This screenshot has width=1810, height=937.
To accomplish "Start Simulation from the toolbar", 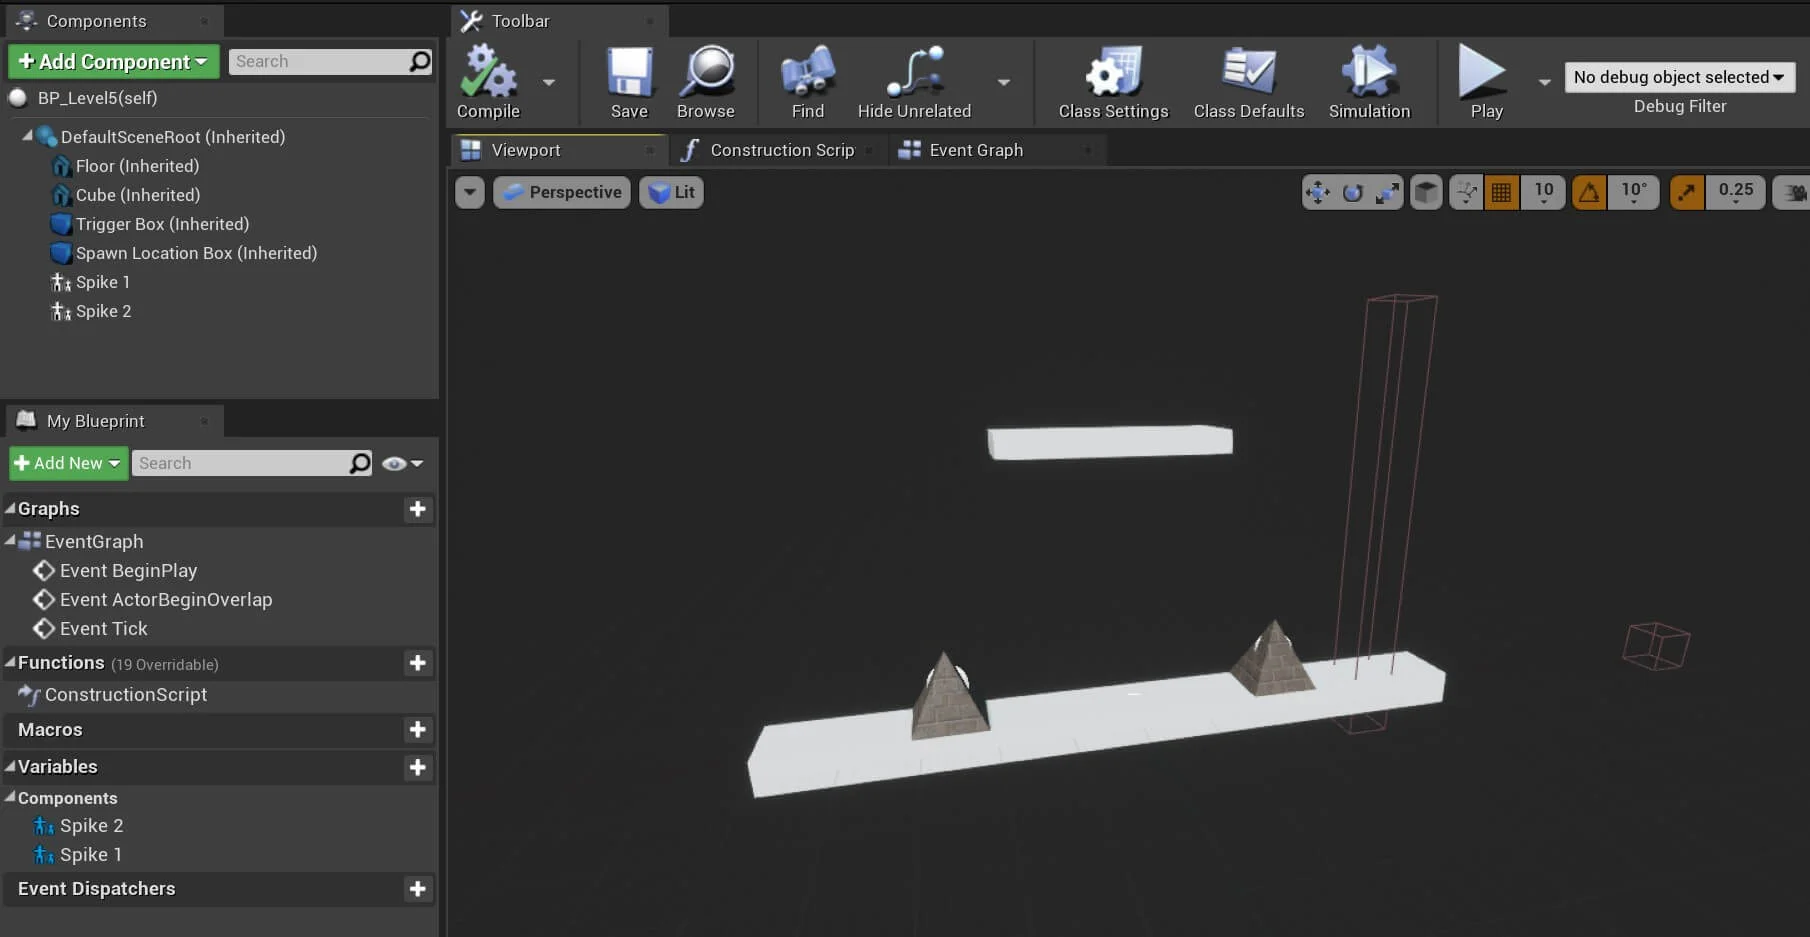I will [1369, 73].
